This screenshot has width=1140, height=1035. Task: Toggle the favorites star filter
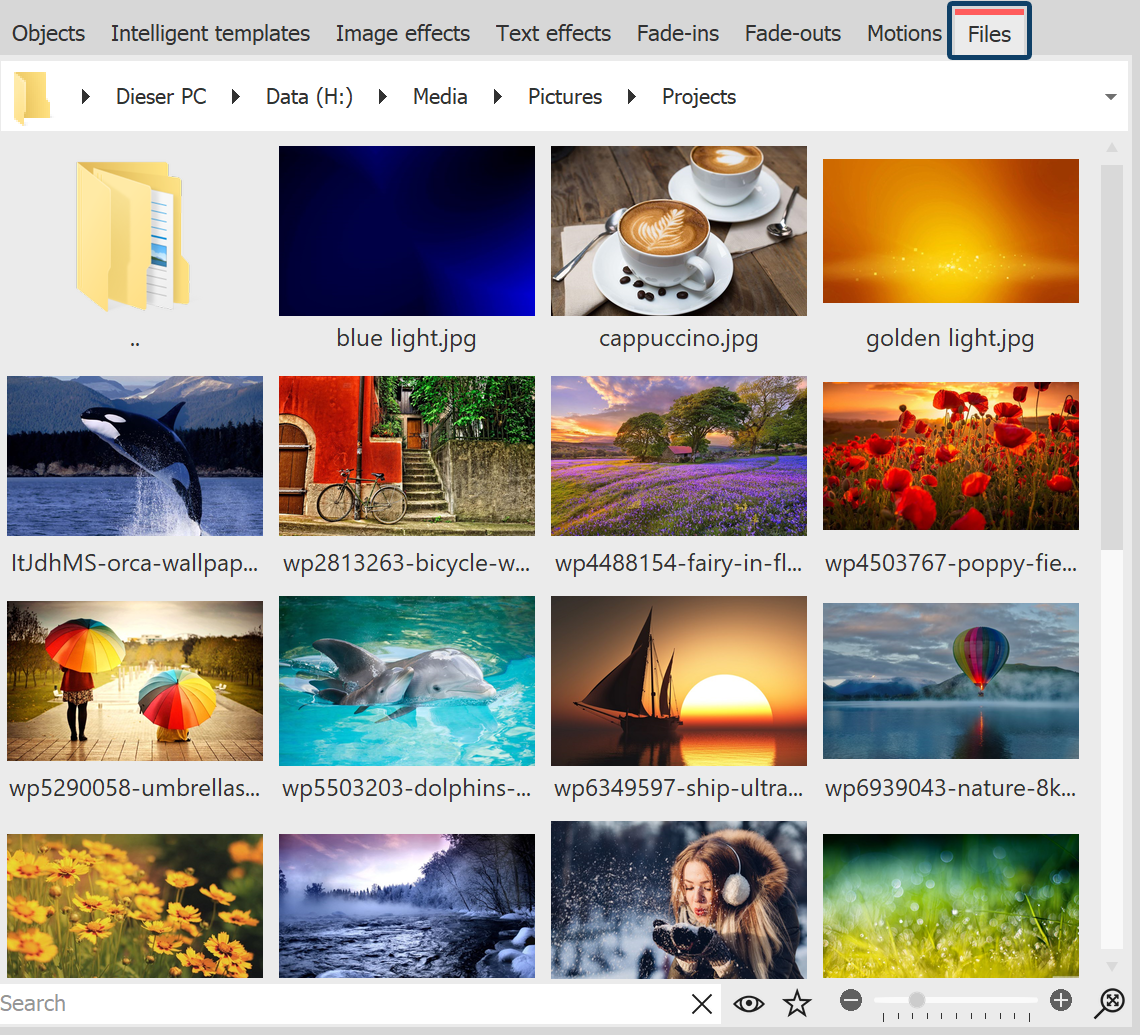pos(797,1003)
